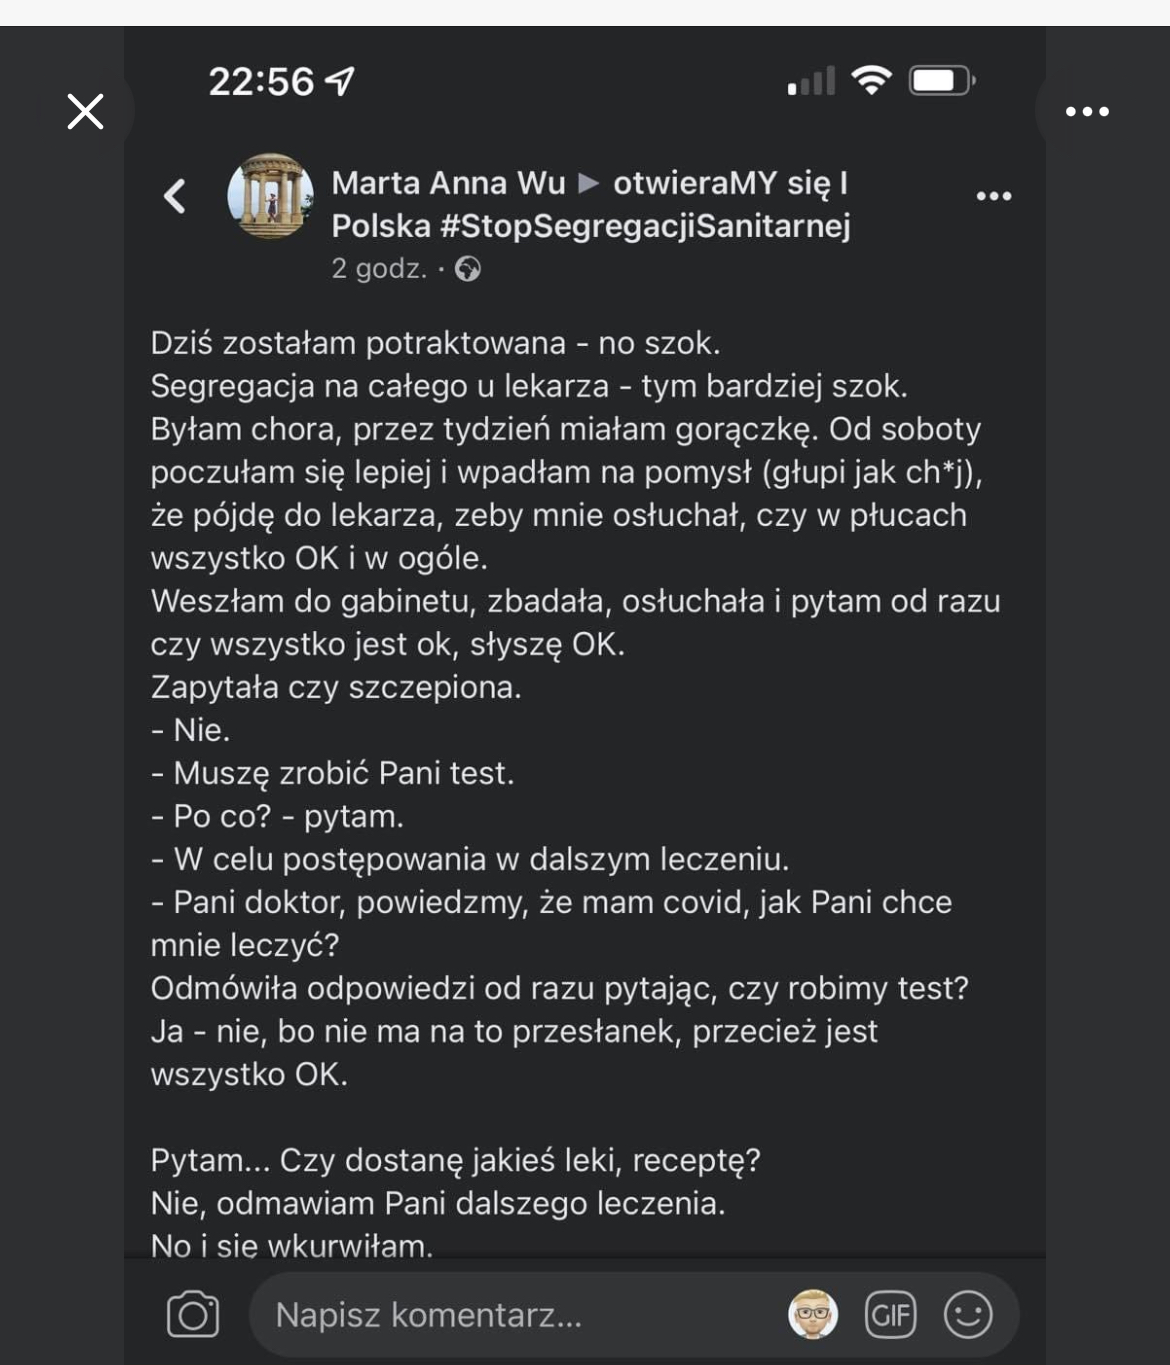Tap the Wi-Fi status icon
This screenshot has width=1170, height=1365.
coord(872,80)
